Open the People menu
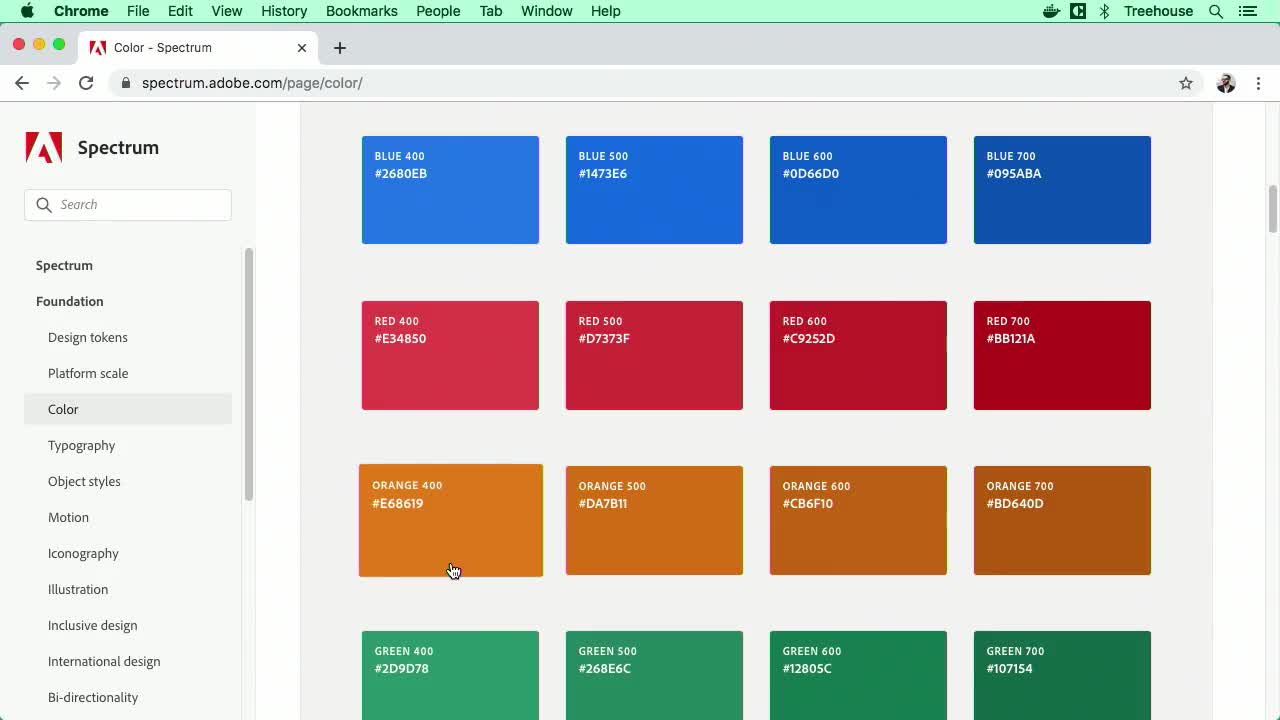The width and height of the screenshot is (1280, 720). (438, 11)
